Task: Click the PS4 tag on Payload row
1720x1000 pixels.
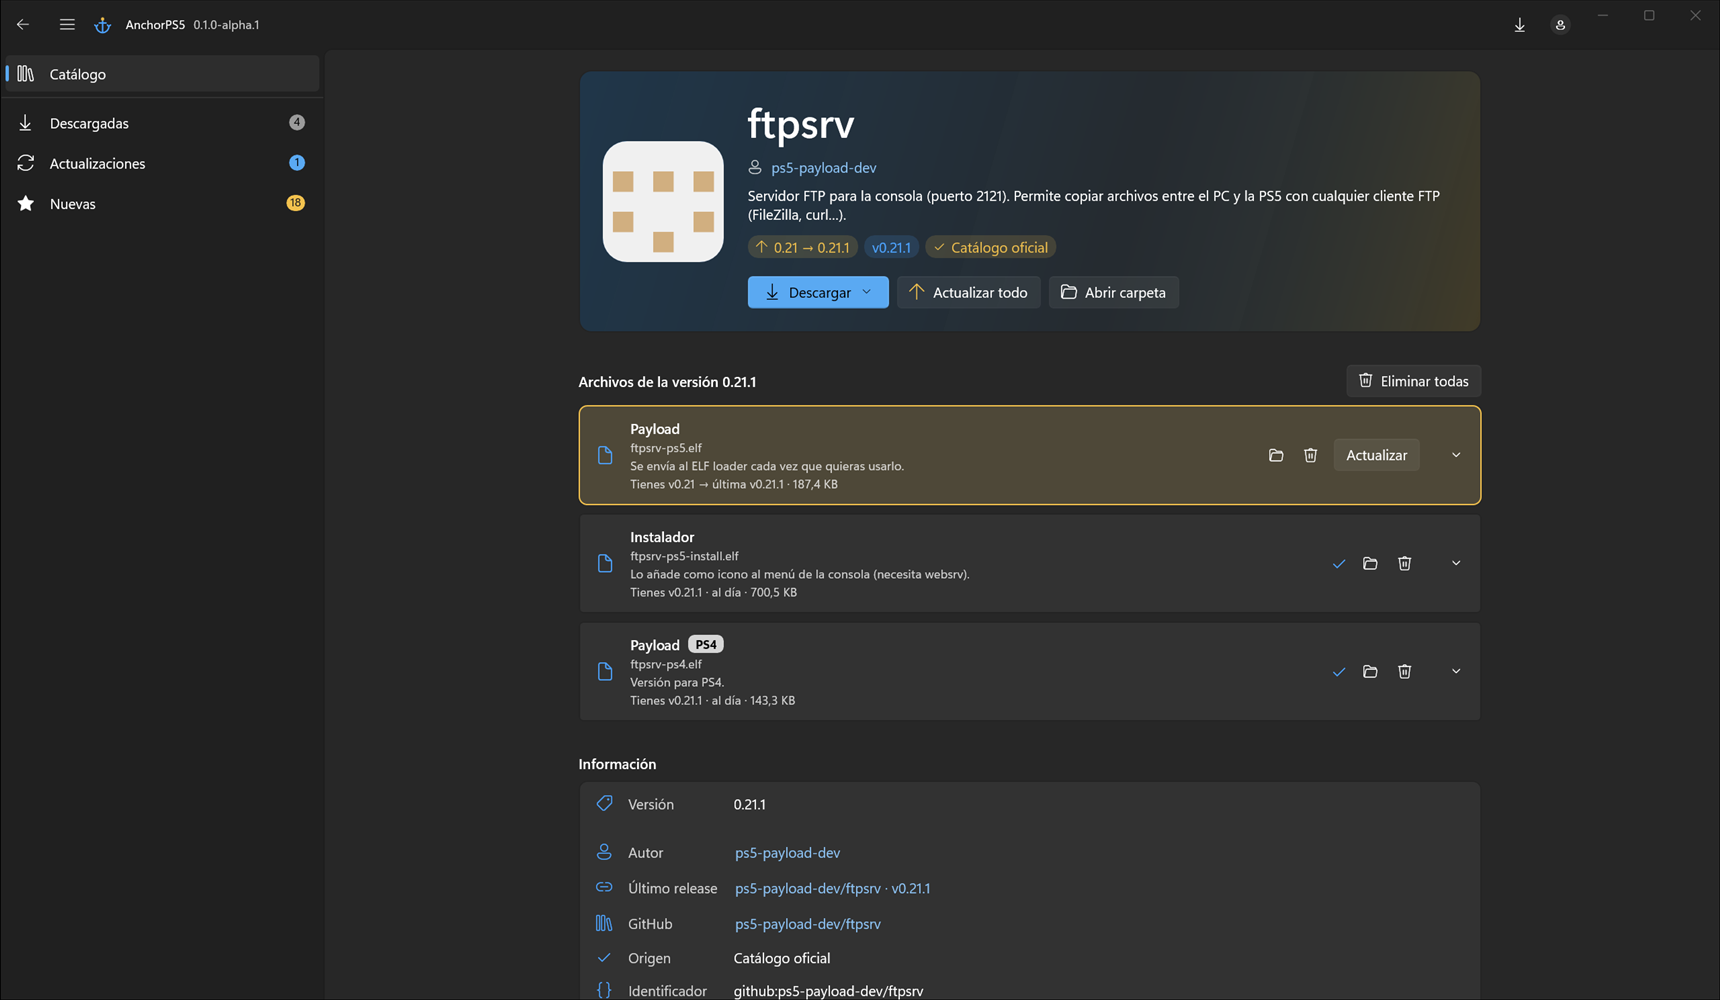Action: pyautogui.click(x=706, y=644)
